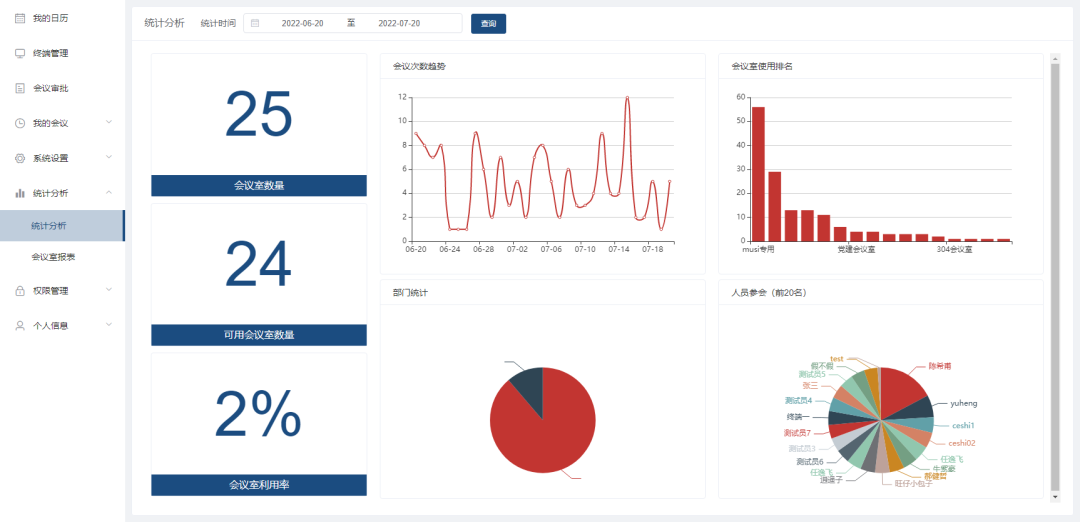Viewport: 1080px width, 522px height.
Task: Click the person icon for 个人信息
Action: click(20, 325)
